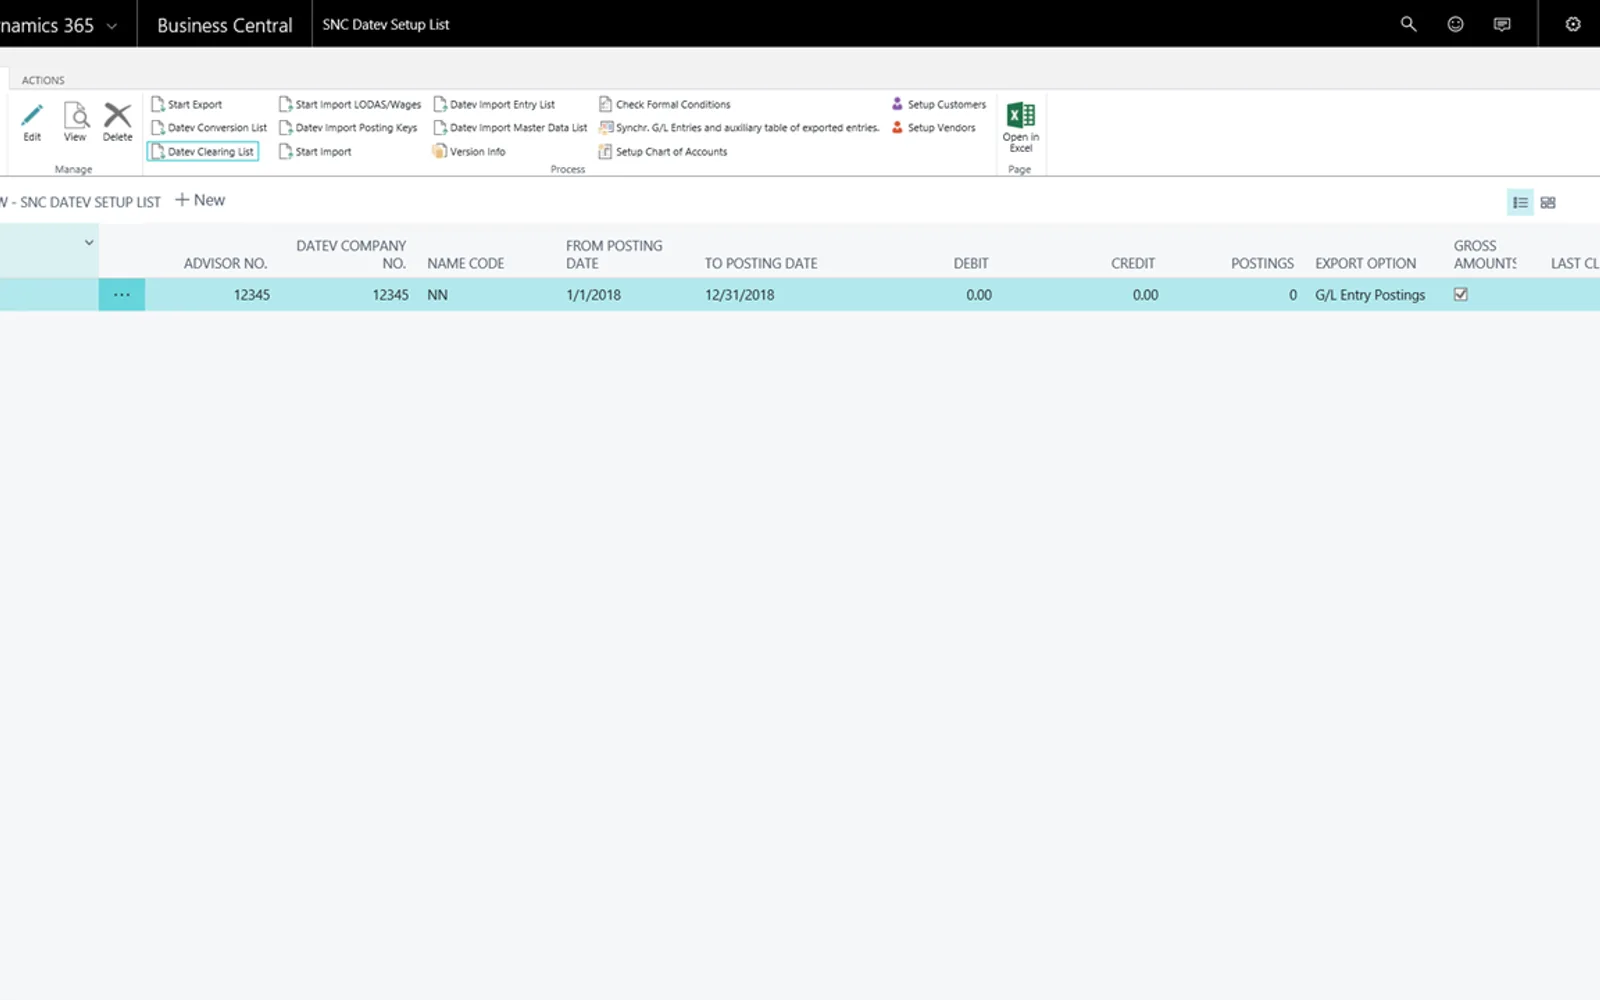Screen dimensions: 1600x1000
Task: Sort by Postings column header
Action: pos(1262,263)
